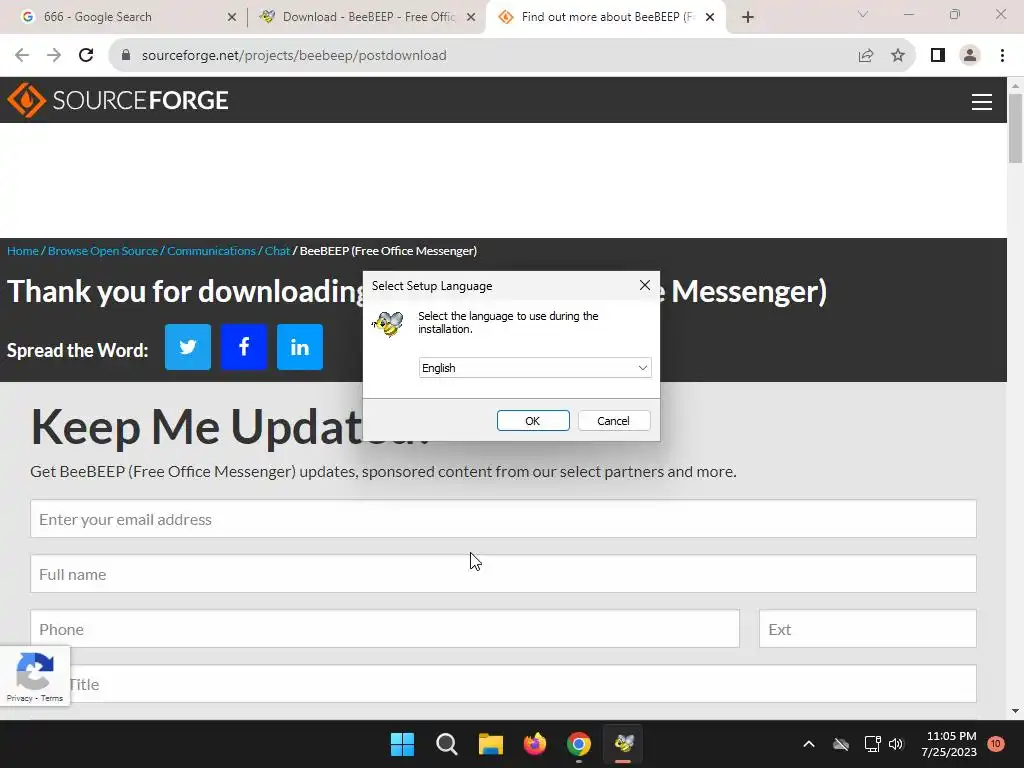Click the address bar URL
Image resolution: width=1024 pixels, height=768 pixels.
click(x=294, y=56)
